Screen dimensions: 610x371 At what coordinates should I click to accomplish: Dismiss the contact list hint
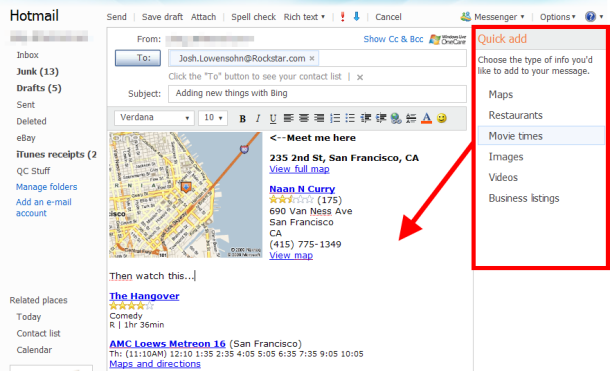pyautogui.click(x=360, y=77)
